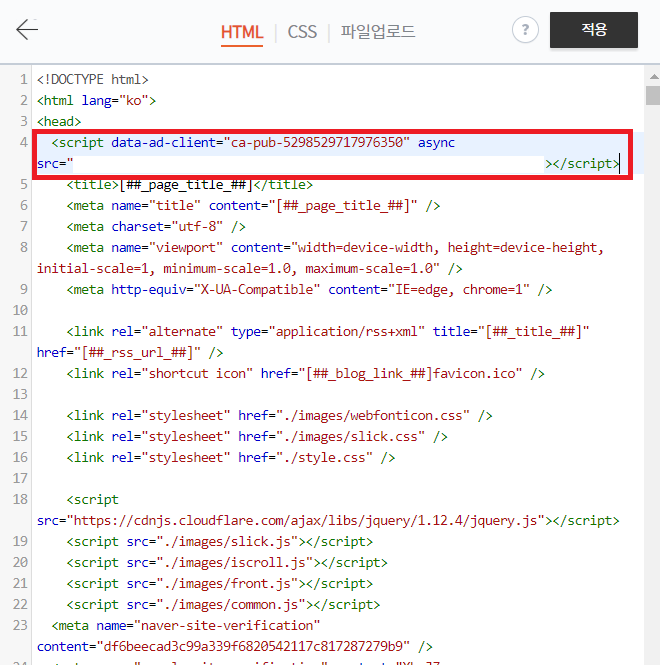Image resolution: width=660 pixels, height=665 pixels.
Task: Switch to the CSS tab
Action: coord(302,32)
